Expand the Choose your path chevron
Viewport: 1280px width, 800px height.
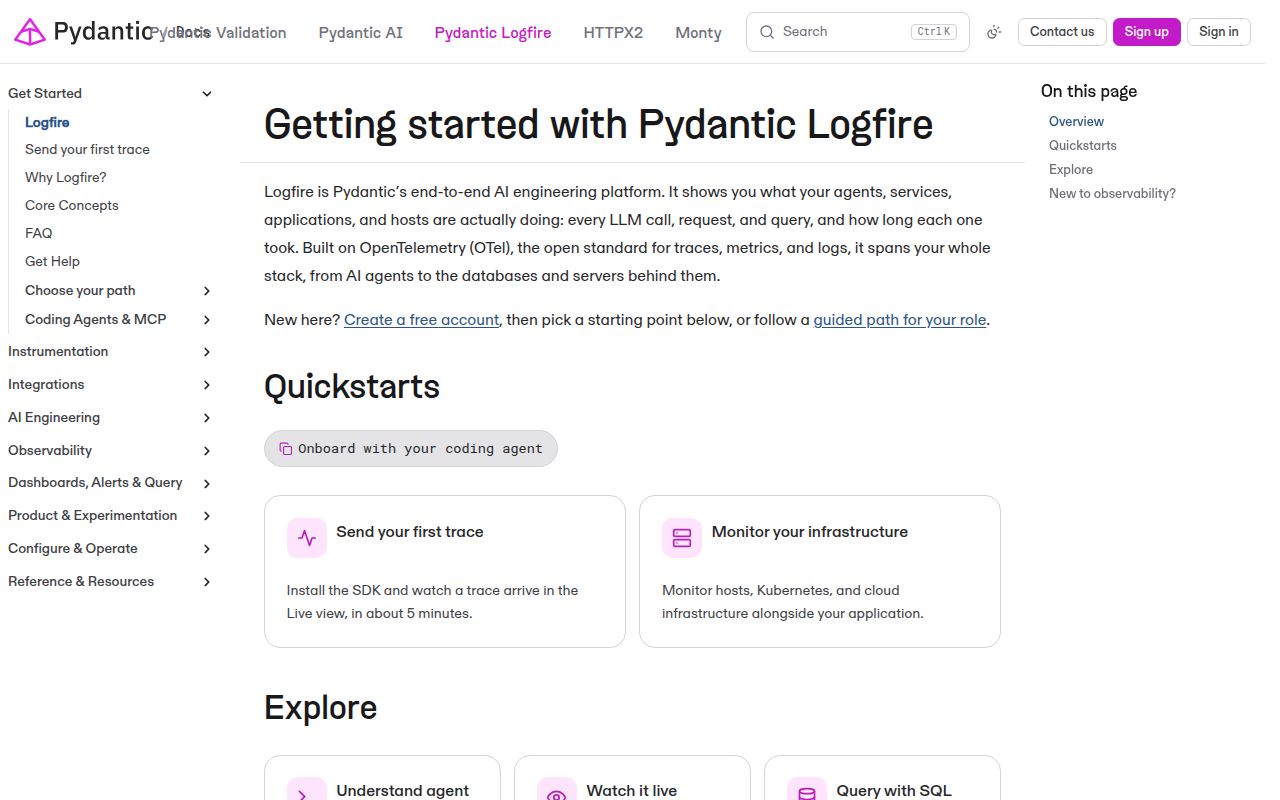207,291
